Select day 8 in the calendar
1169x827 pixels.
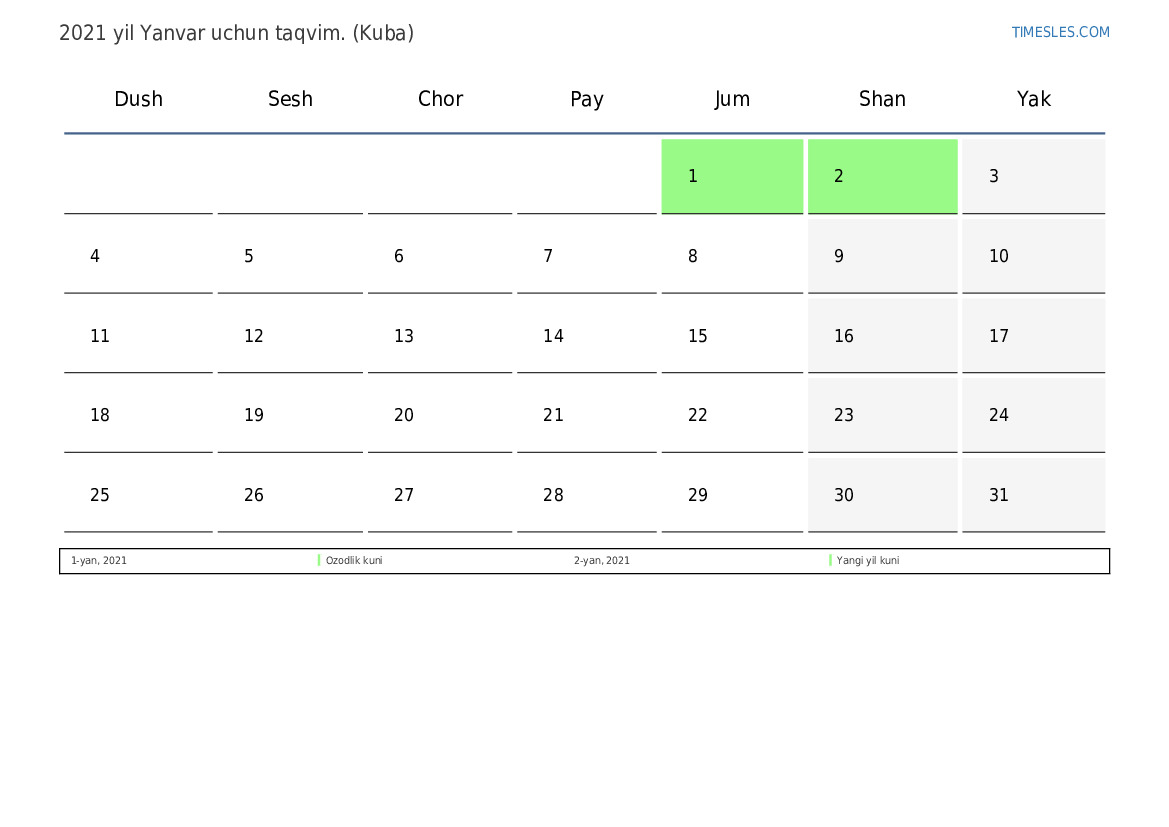click(x=732, y=256)
